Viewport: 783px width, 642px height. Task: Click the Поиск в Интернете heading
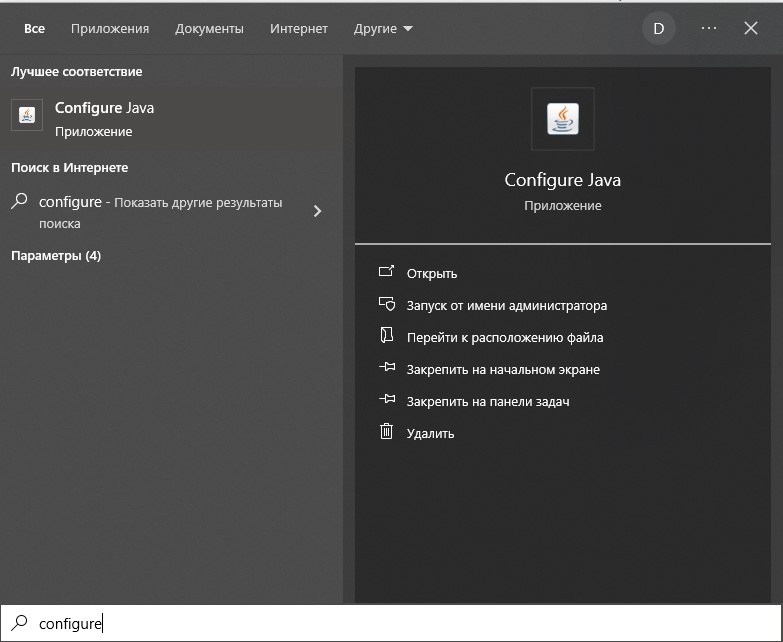pyautogui.click(x=69, y=168)
